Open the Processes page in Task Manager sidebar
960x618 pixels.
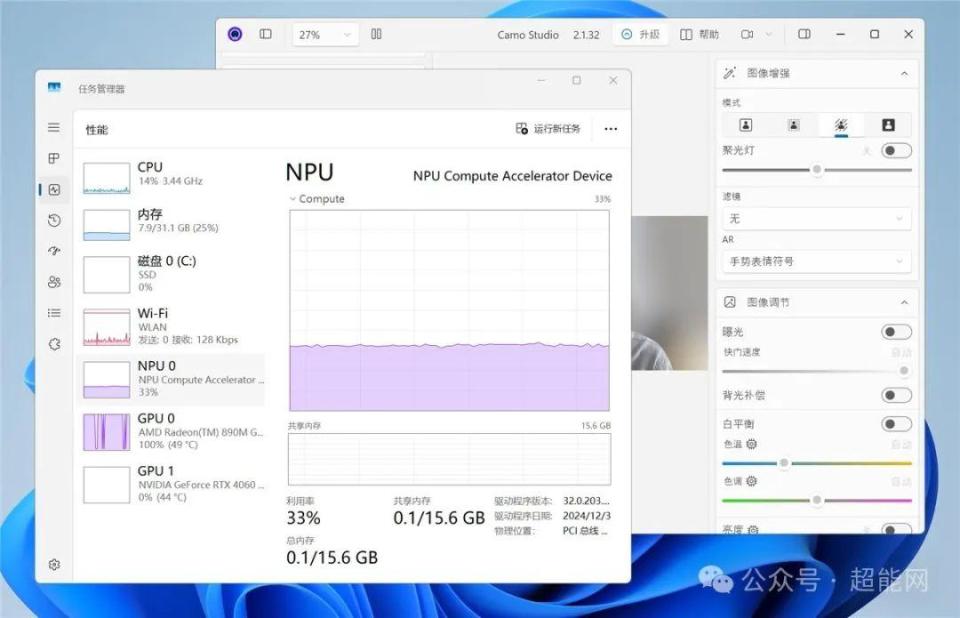[54, 158]
